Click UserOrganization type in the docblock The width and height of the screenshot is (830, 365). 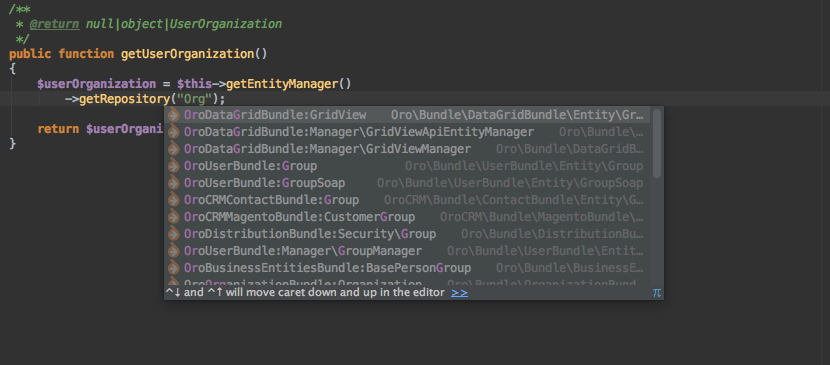(x=226, y=24)
